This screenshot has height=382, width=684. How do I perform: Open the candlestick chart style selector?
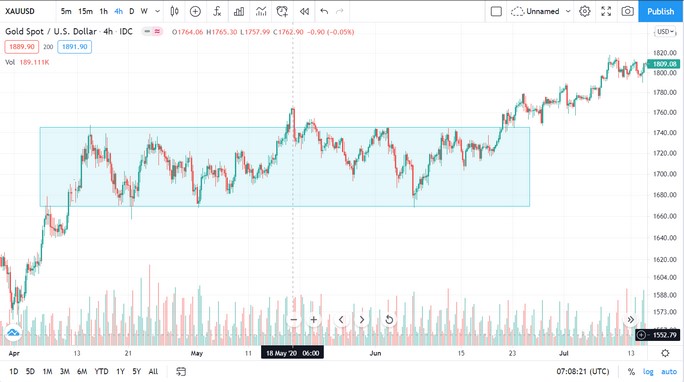point(174,11)
